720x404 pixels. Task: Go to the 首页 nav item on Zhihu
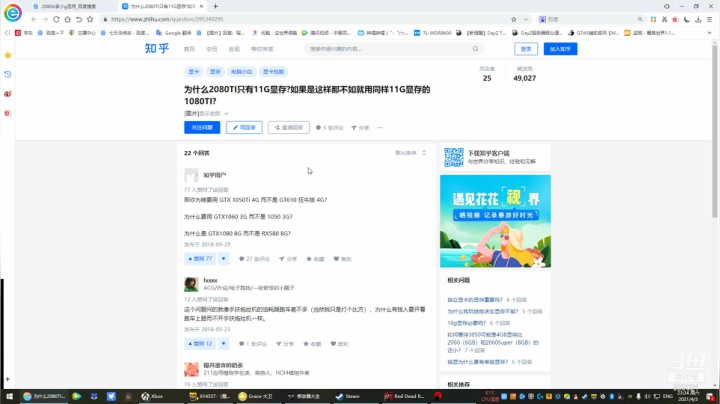pyautogui.click(x=189, y=49)
